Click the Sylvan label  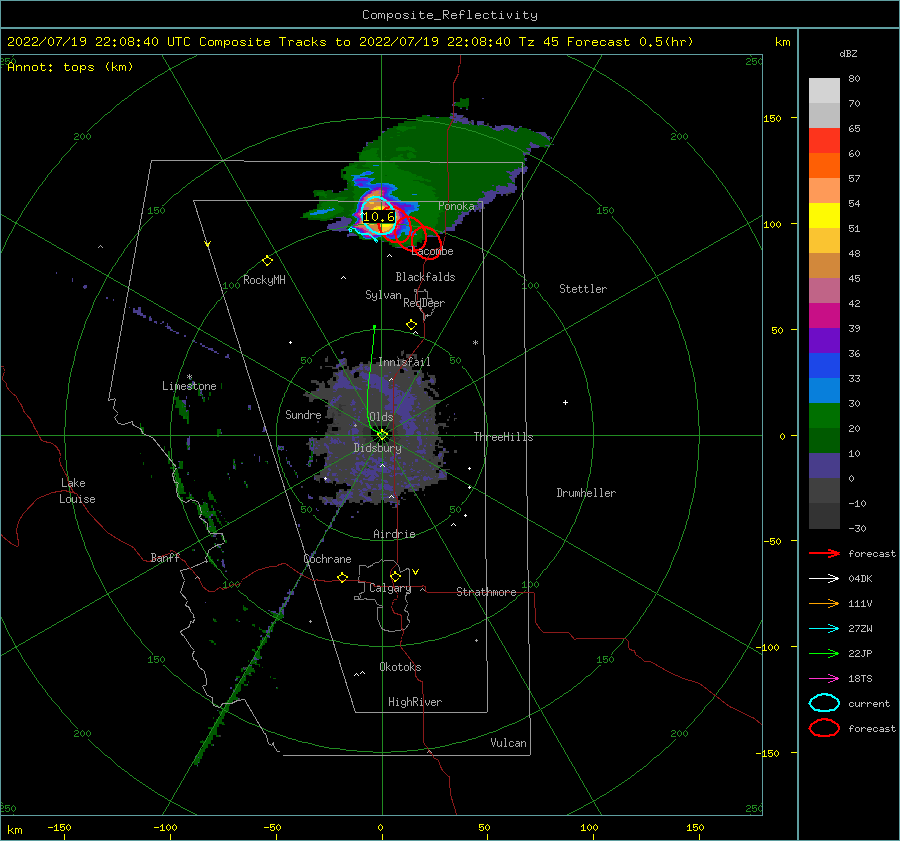(x=383, y=295)
